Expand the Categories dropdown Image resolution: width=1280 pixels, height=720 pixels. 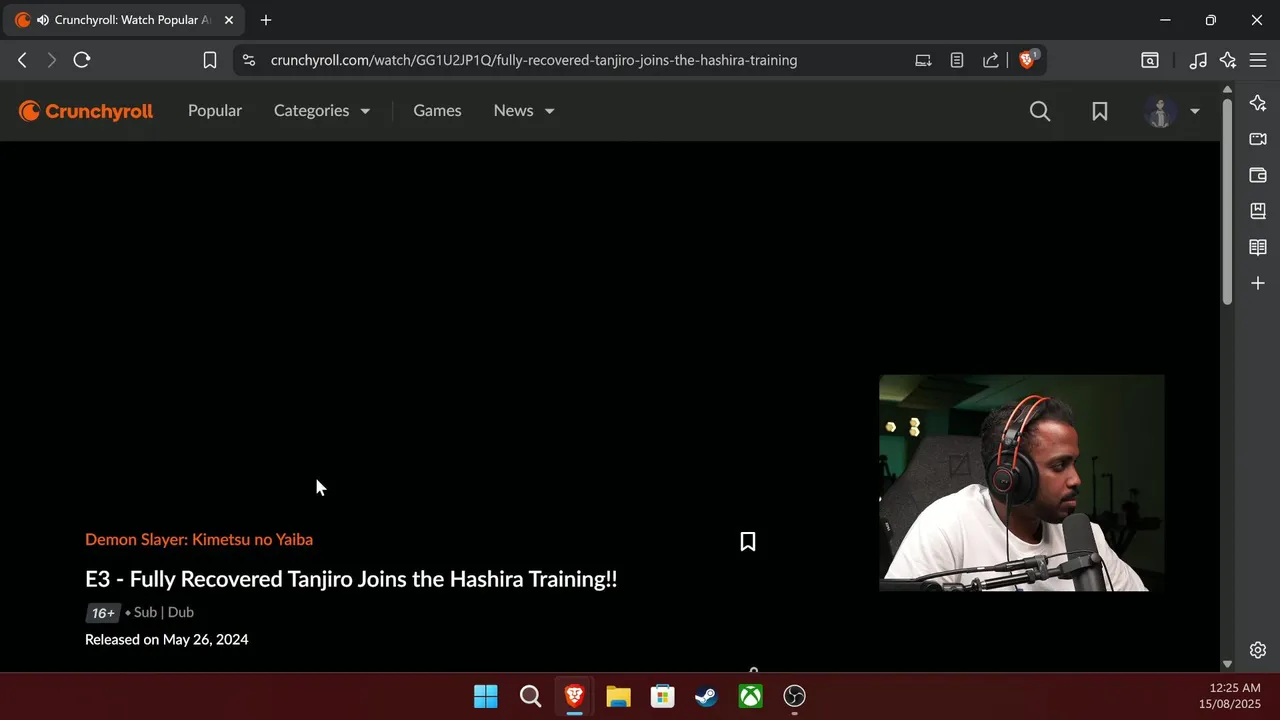322,111
